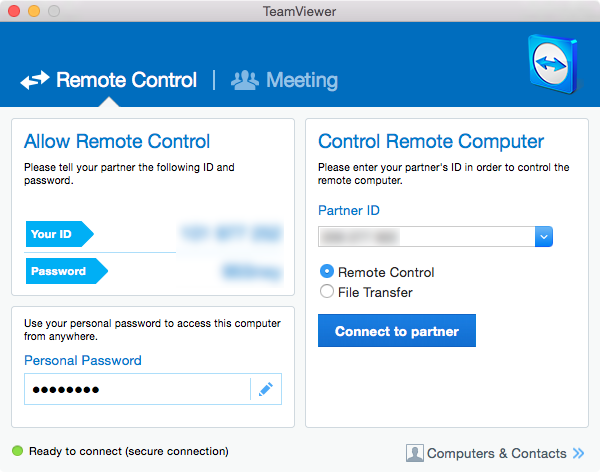Close the TeamViewer window
Image resolution: width=600 pixels, height=472 pixels.
(14, 11)
